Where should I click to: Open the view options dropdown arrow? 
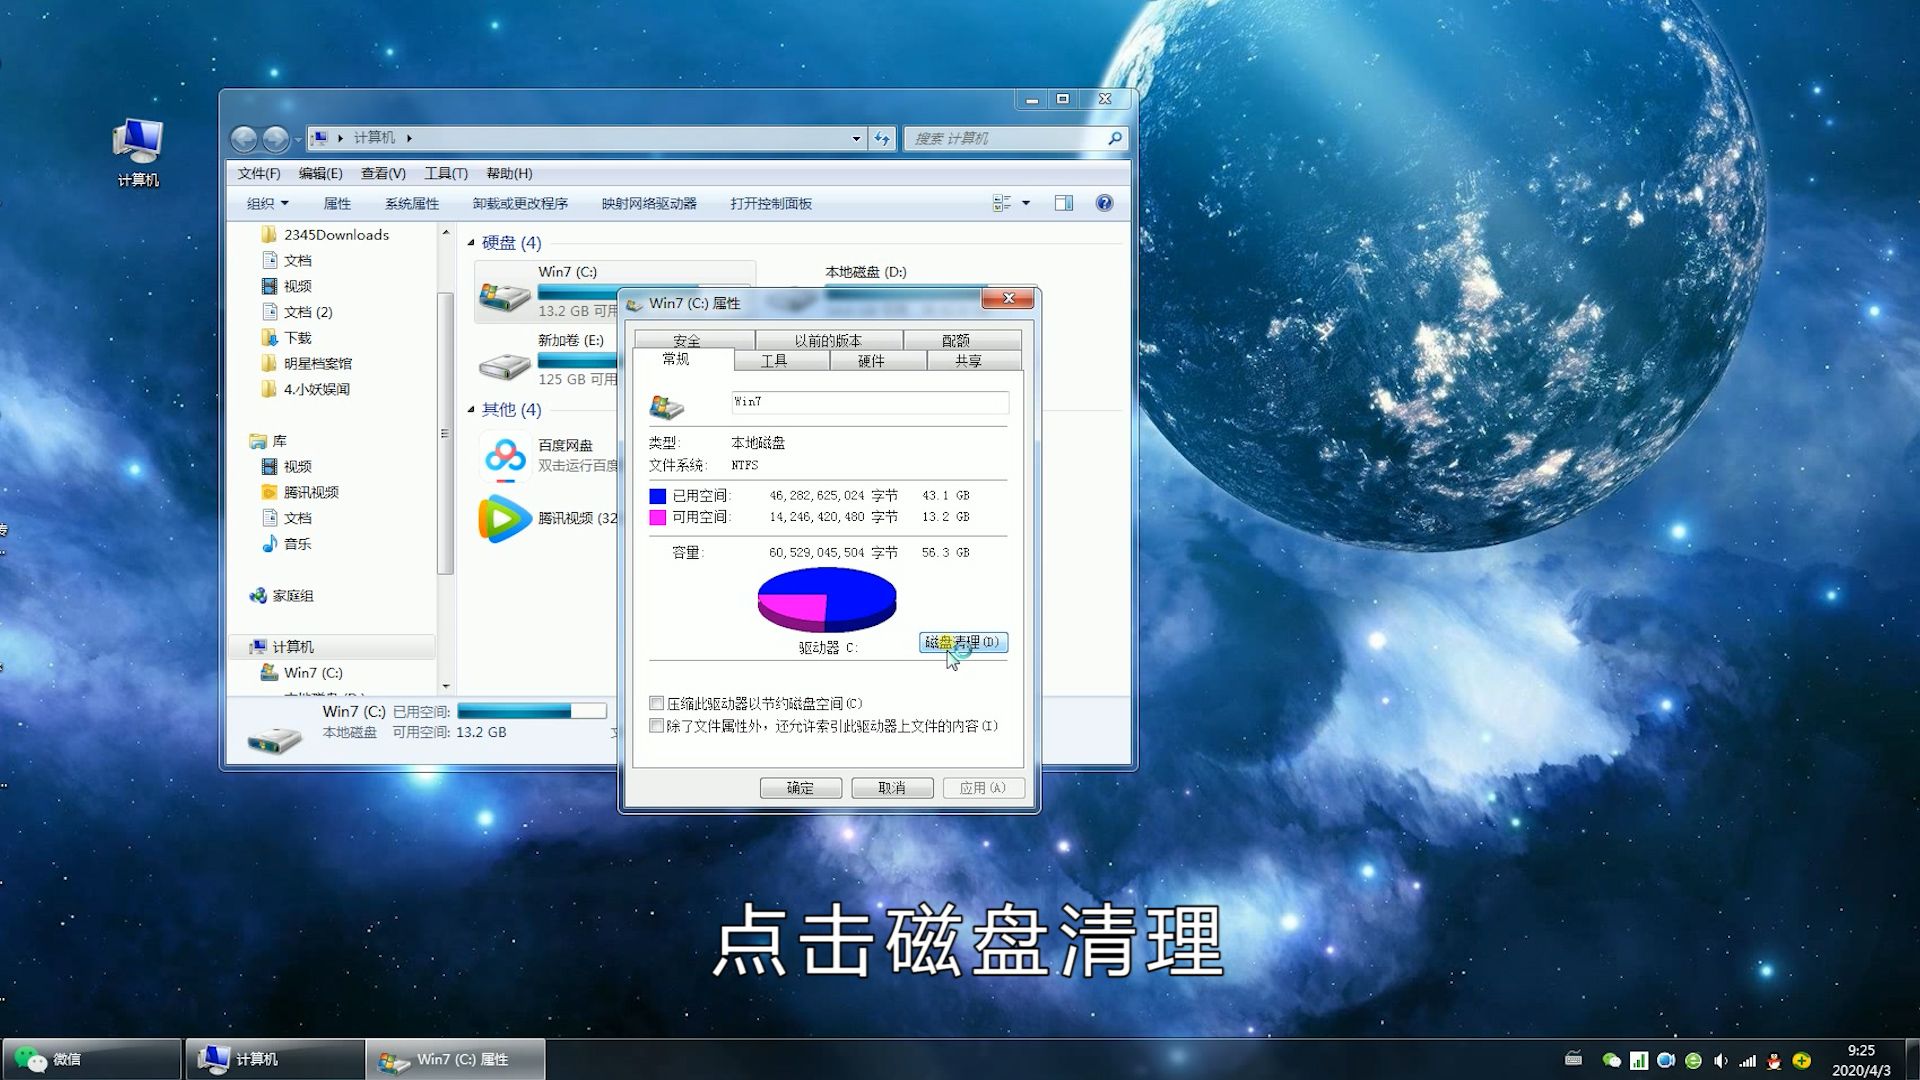point(1026,203)
